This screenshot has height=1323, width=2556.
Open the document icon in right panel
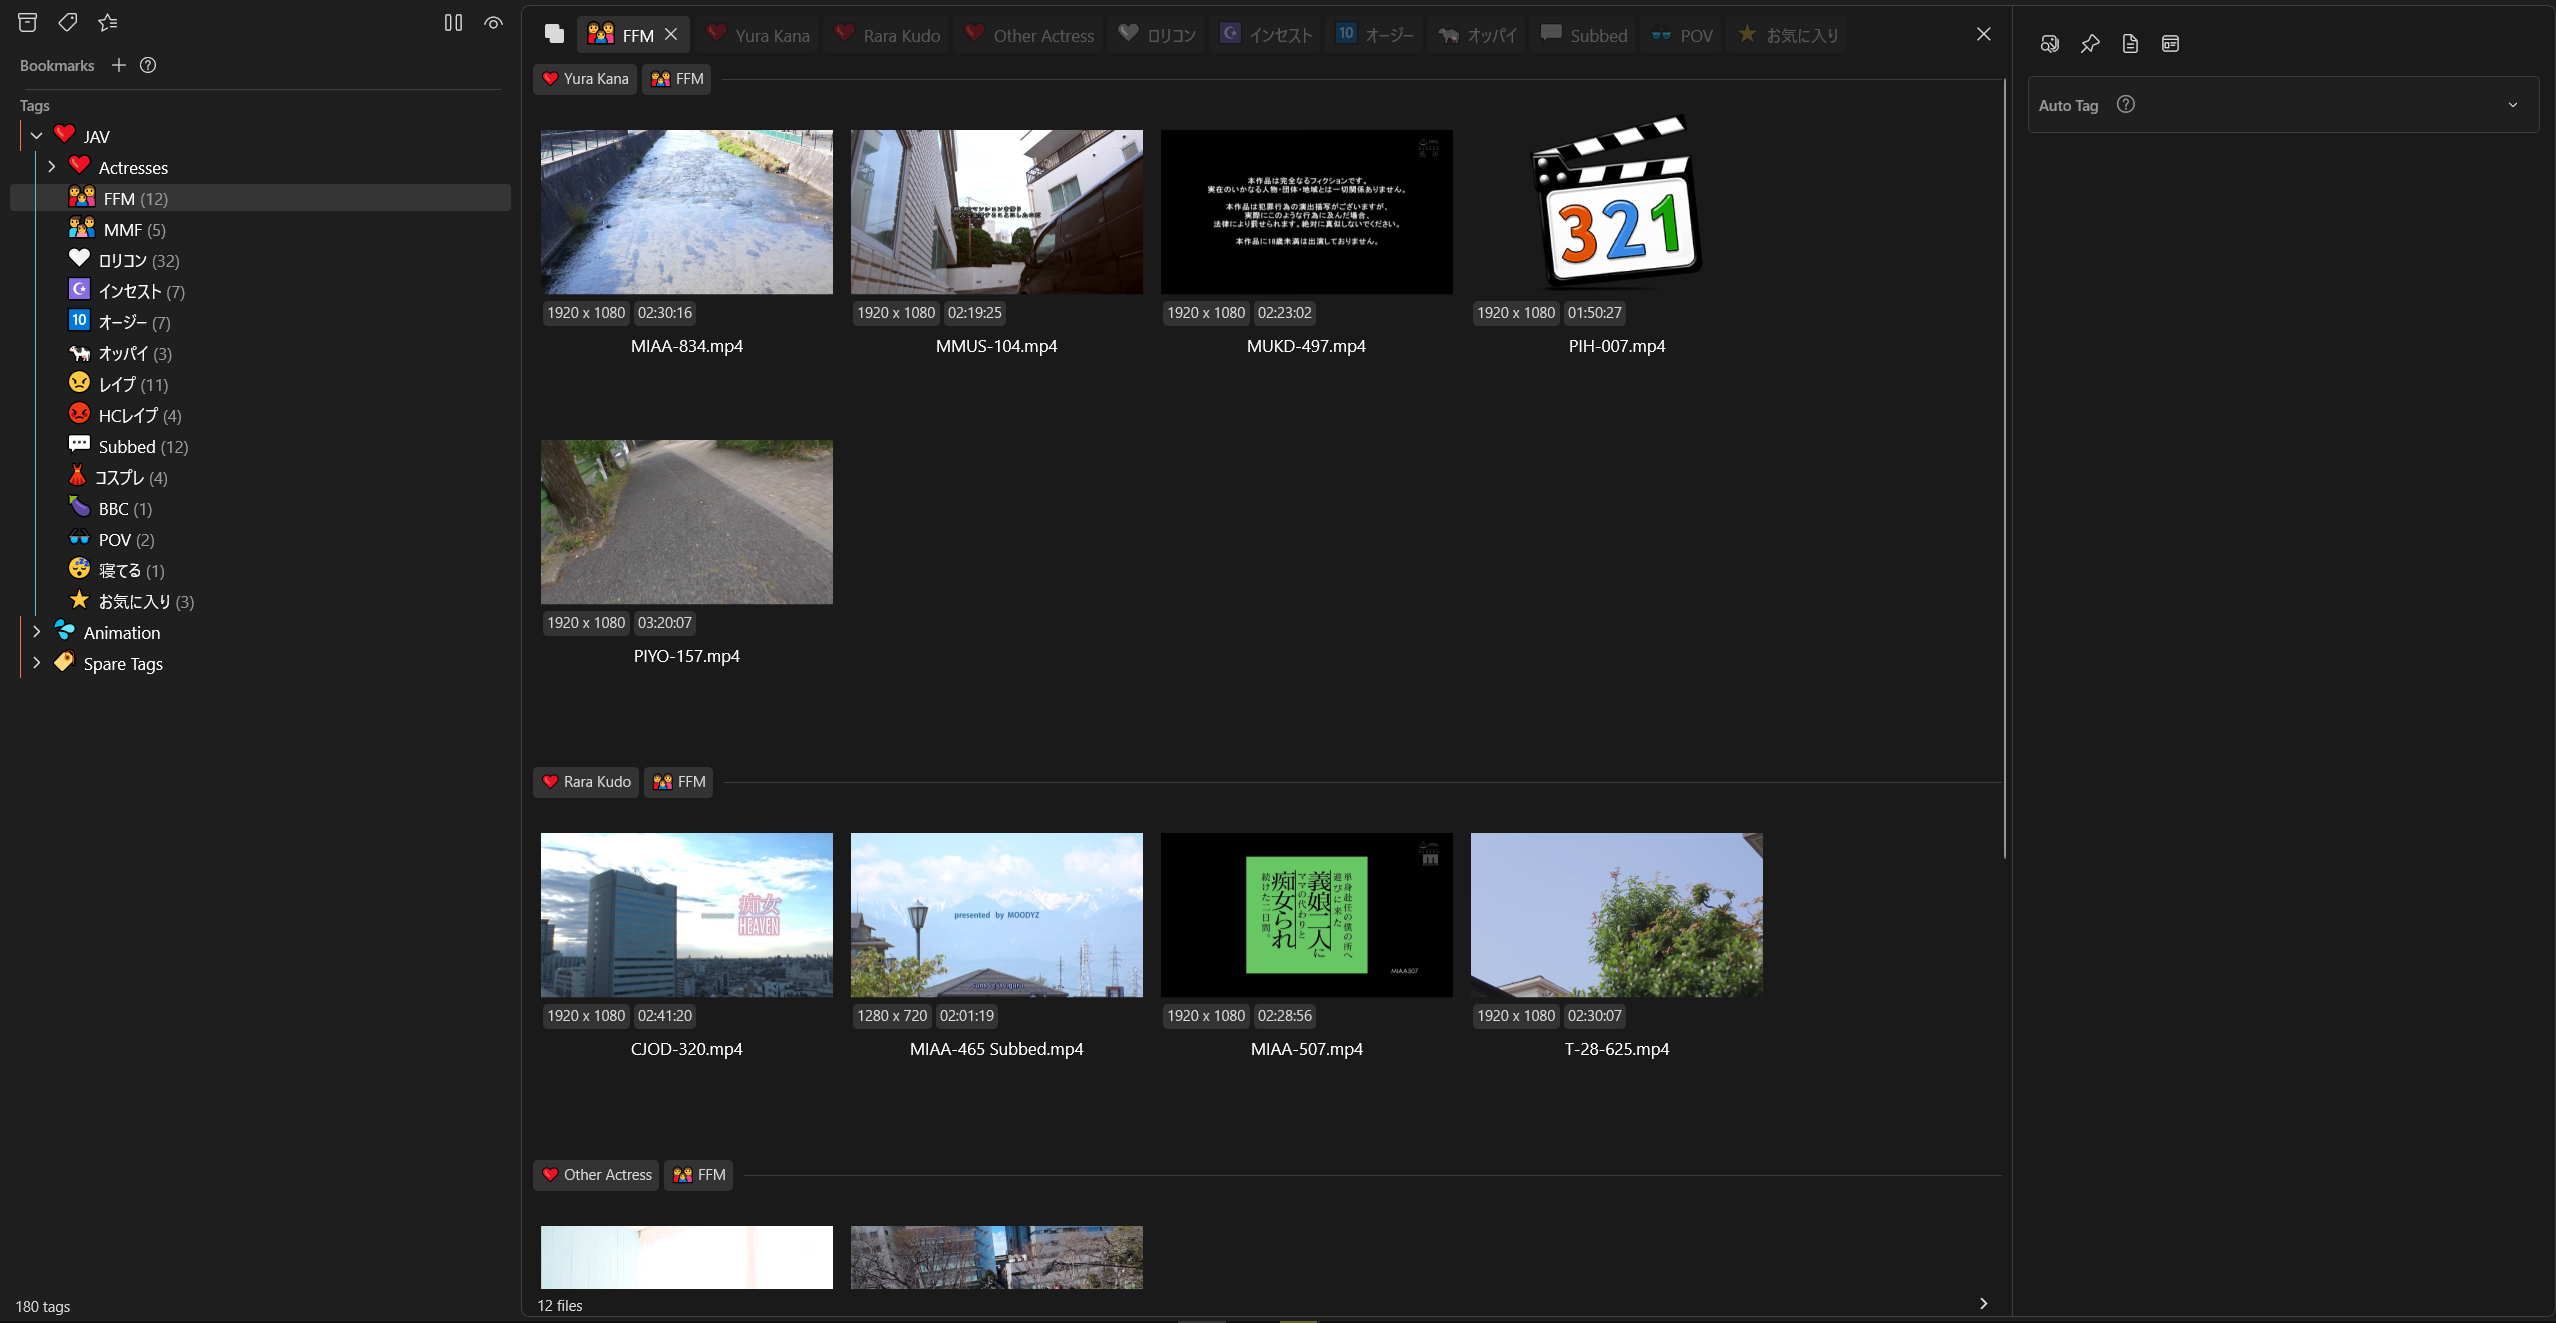click(2130, 43)
